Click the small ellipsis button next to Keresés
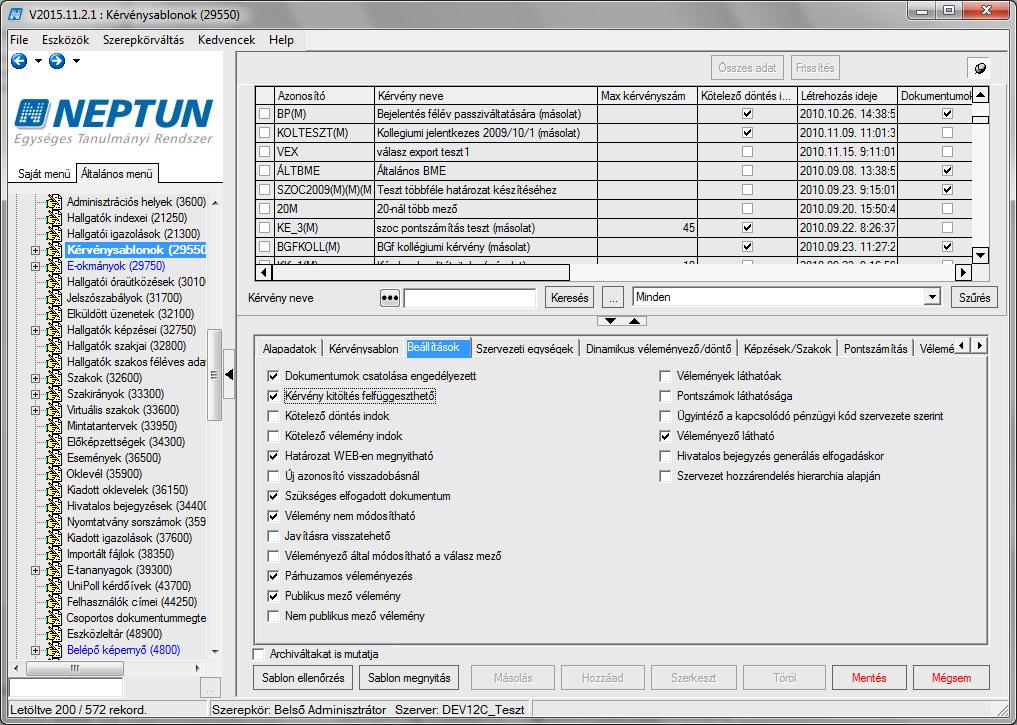The width and height of the screenshot is (1017, 725). (x=613, y=298)
